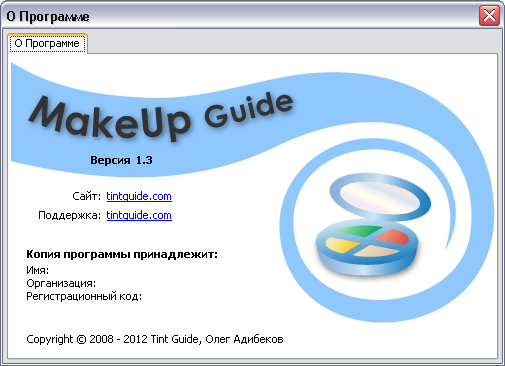Click the Сайт: label
The height and width of the screenshot is (366, 505).
(x=86, y=196)
